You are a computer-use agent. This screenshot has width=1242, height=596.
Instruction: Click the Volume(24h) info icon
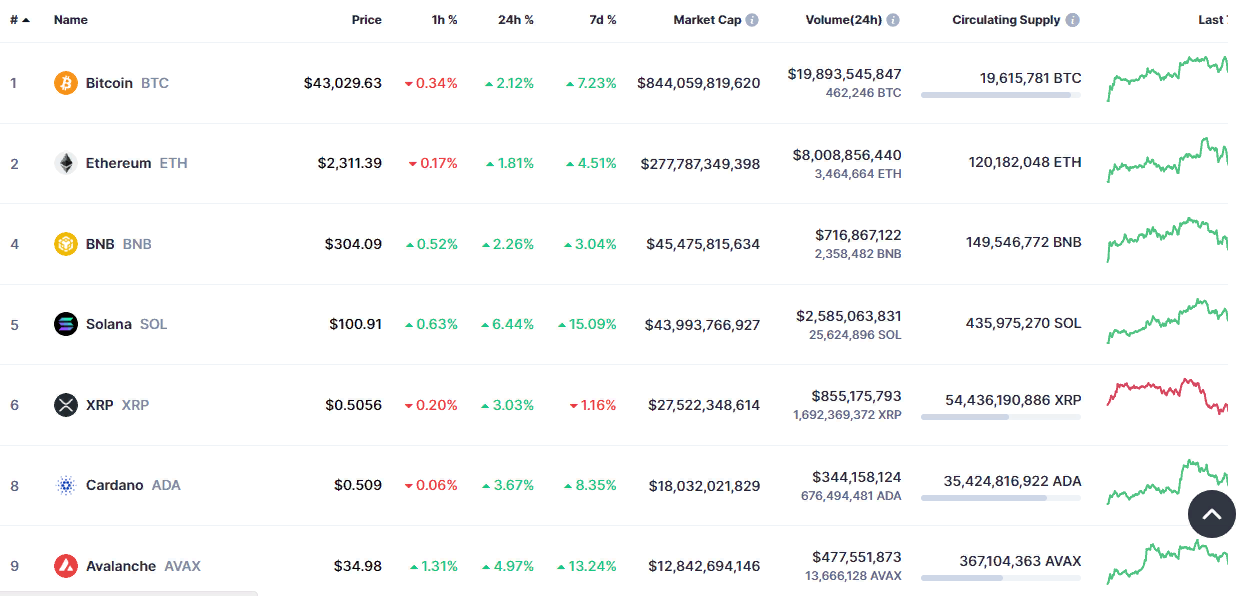point(893,20)
